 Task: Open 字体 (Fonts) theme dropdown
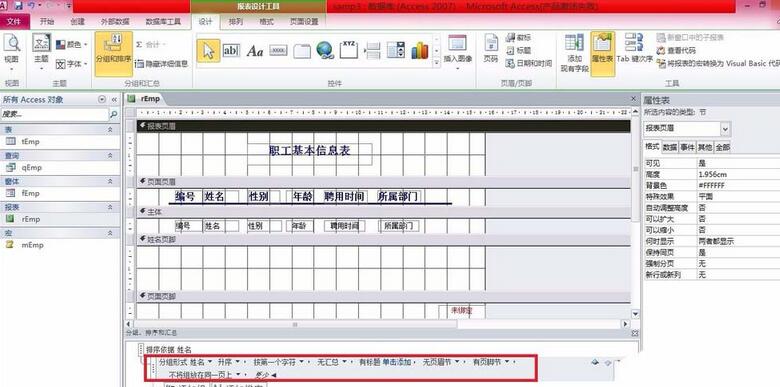72,64
